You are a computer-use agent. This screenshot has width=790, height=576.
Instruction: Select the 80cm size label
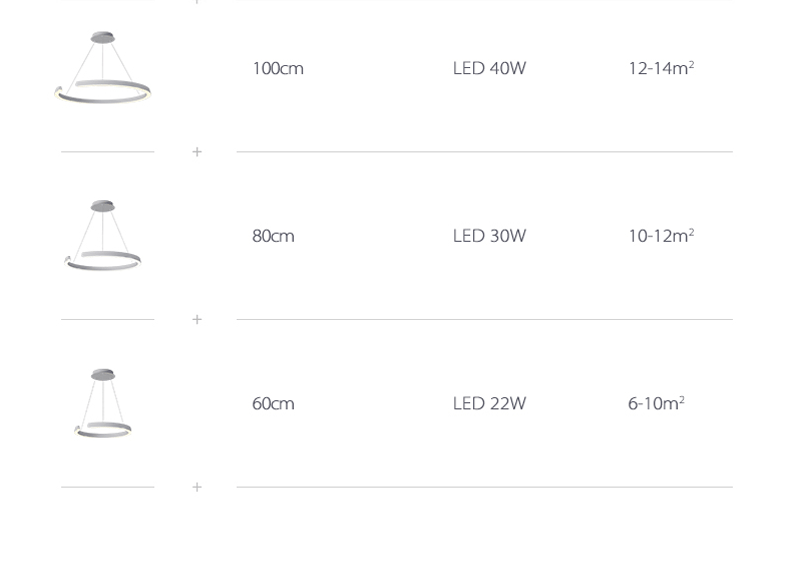tap(273, 236)
